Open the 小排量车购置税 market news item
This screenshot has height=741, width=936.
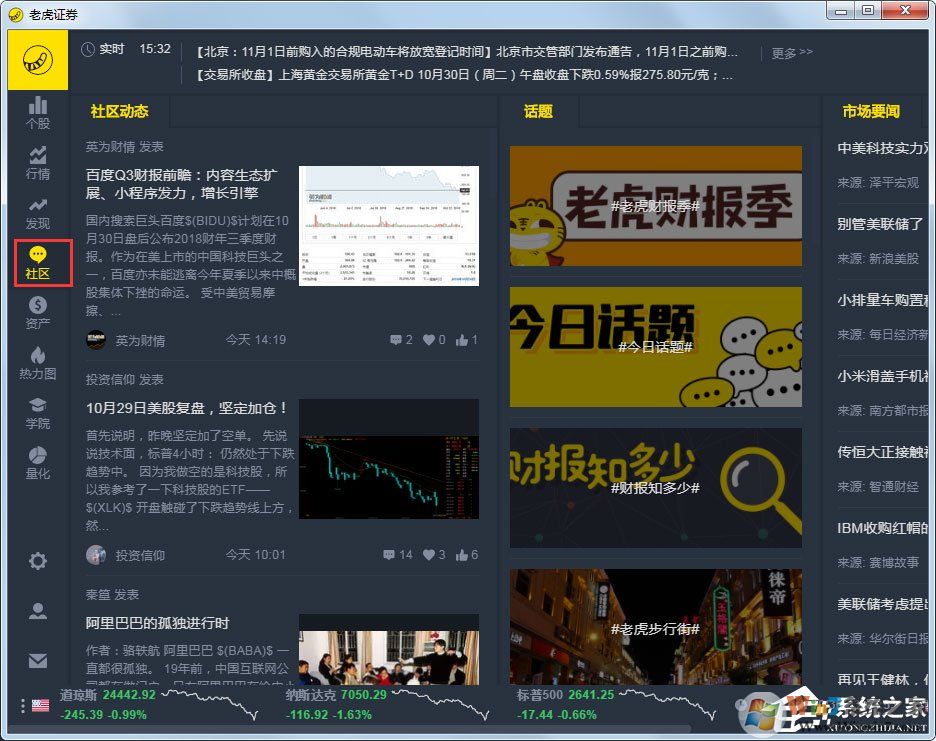[x=883, y=300]
